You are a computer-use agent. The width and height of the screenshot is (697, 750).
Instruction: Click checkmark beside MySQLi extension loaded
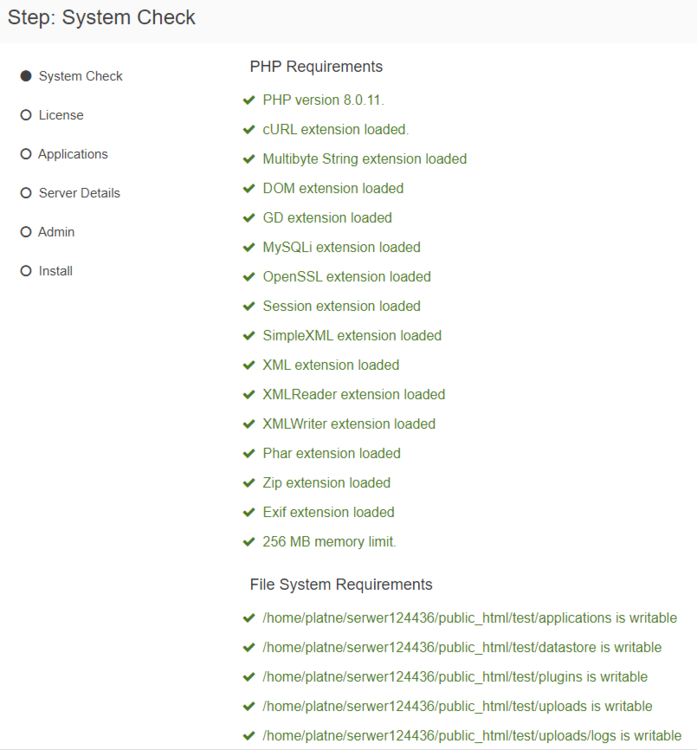coord(249,247)
